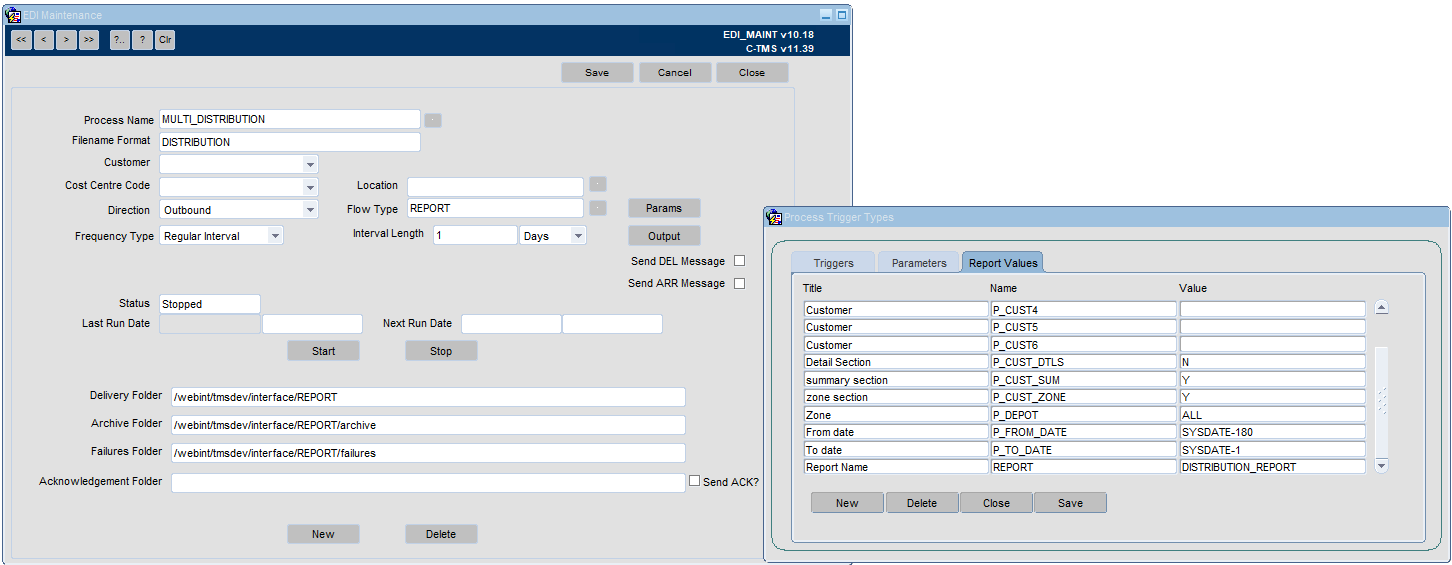The image size is (1452, 565).
Task: Click the Clr clear toolbar button
Action: 165,40
